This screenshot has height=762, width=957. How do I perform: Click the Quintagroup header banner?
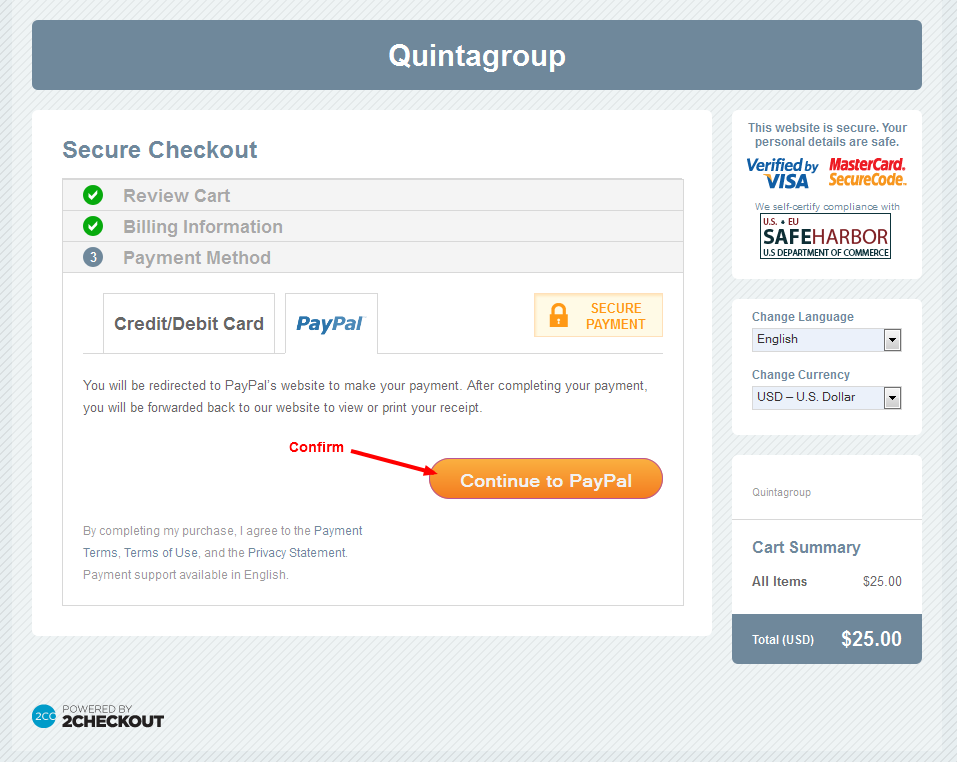(x=477, y=55)
